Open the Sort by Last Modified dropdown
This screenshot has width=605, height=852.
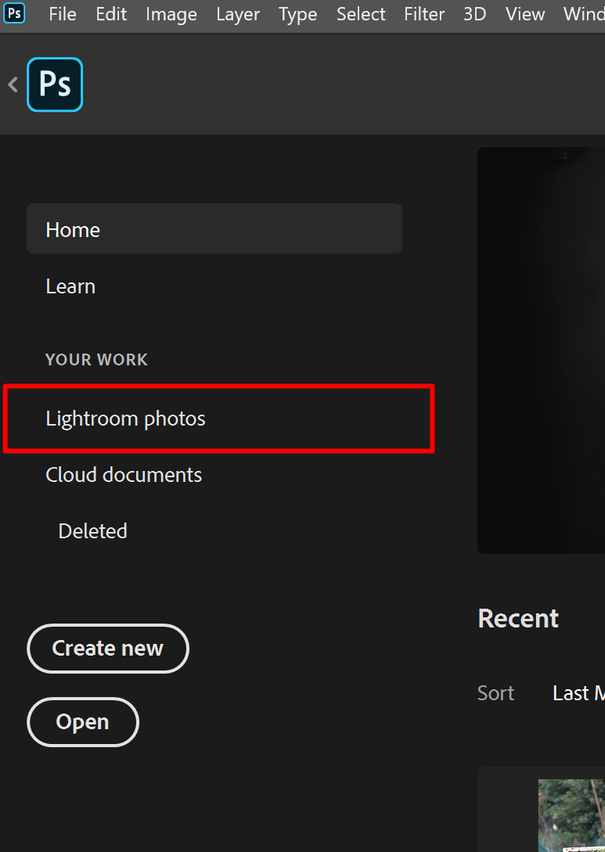pyautogui.click(x=578, y=693)
